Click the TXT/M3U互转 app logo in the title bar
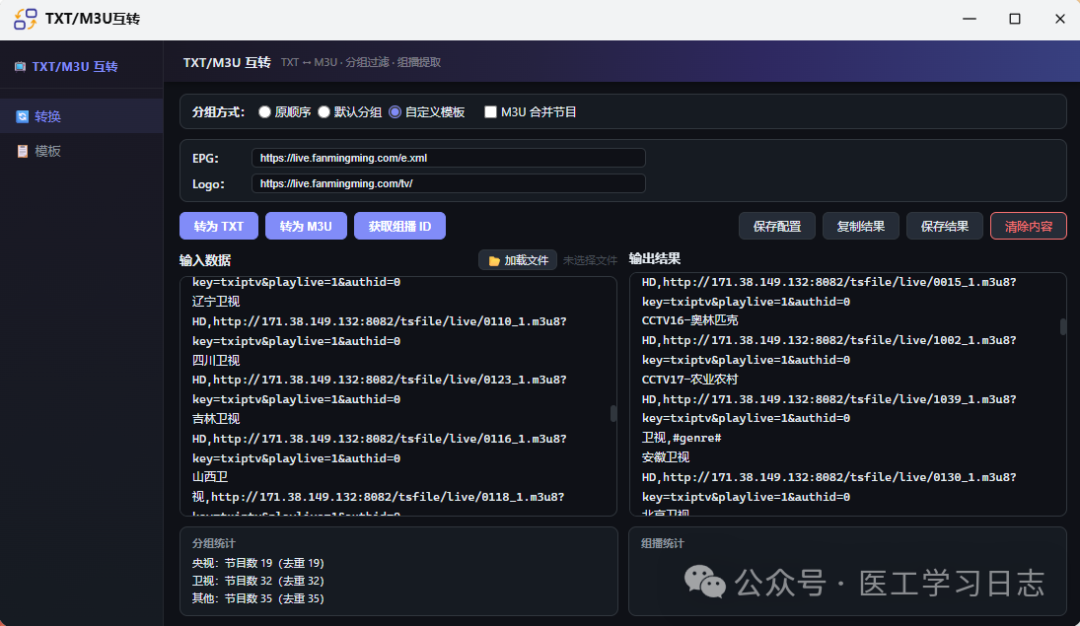 [x=24, y=18]
